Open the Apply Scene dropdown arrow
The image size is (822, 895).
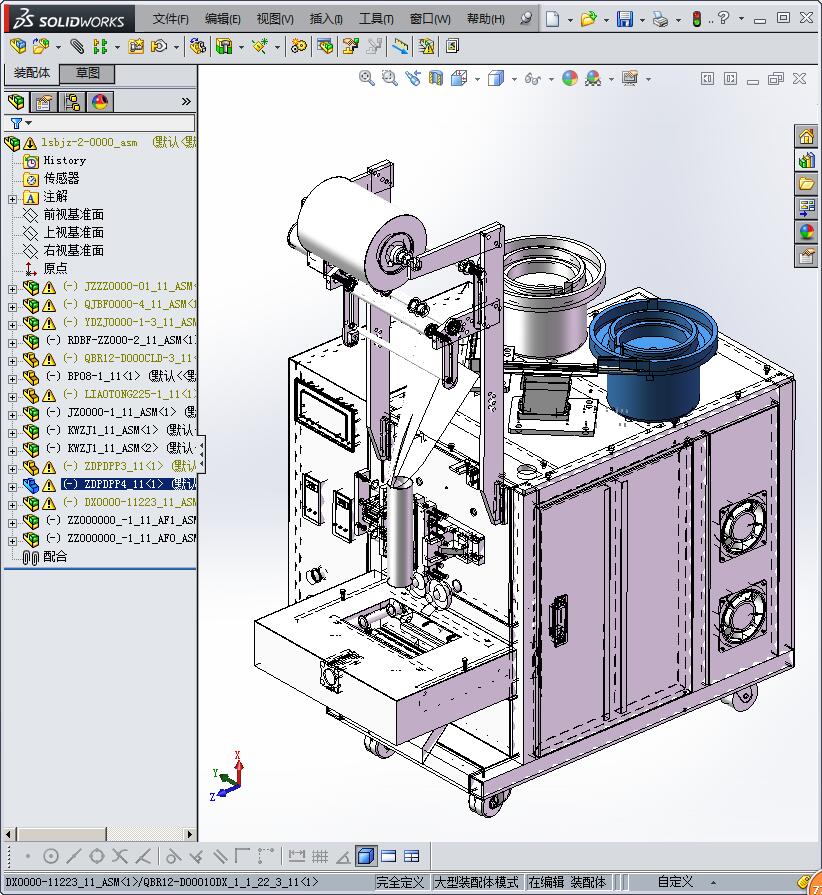[x=611, y=79]
